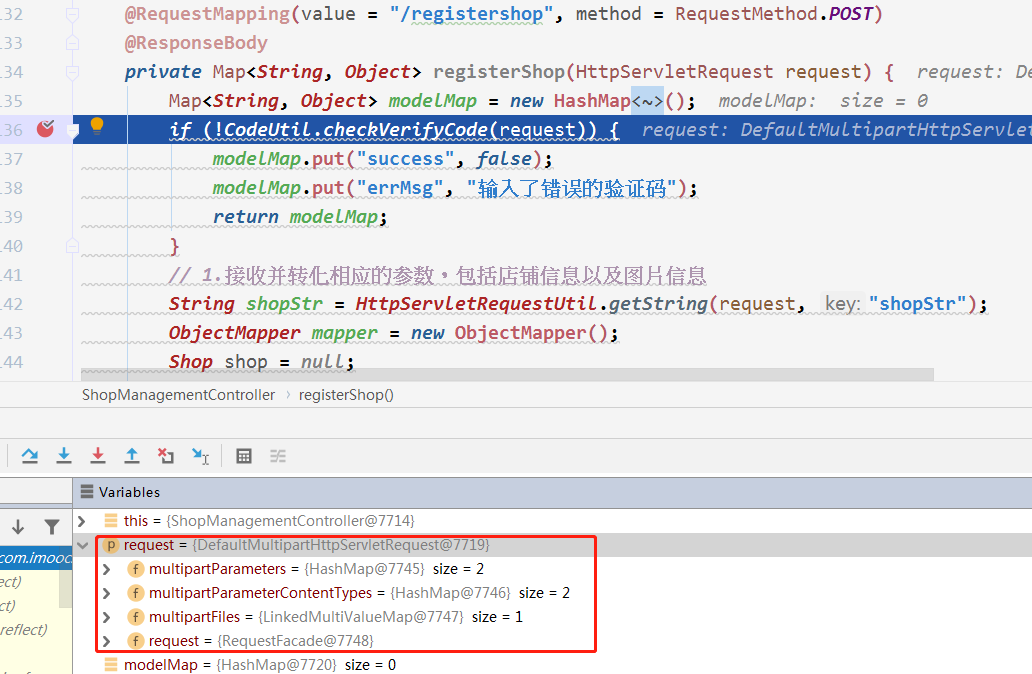
Task: Select the this ShopManagementController variable row
Action: tap(552, 521)
